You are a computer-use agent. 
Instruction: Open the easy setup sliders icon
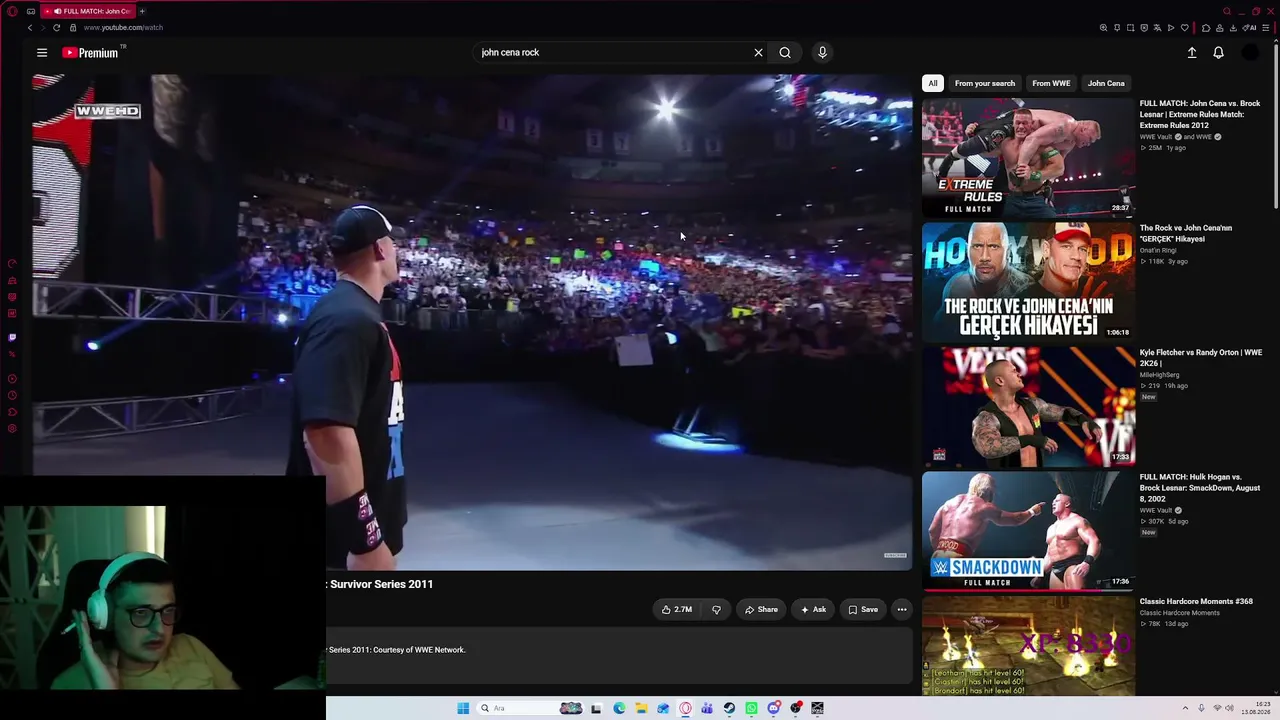click(1266, 28)
